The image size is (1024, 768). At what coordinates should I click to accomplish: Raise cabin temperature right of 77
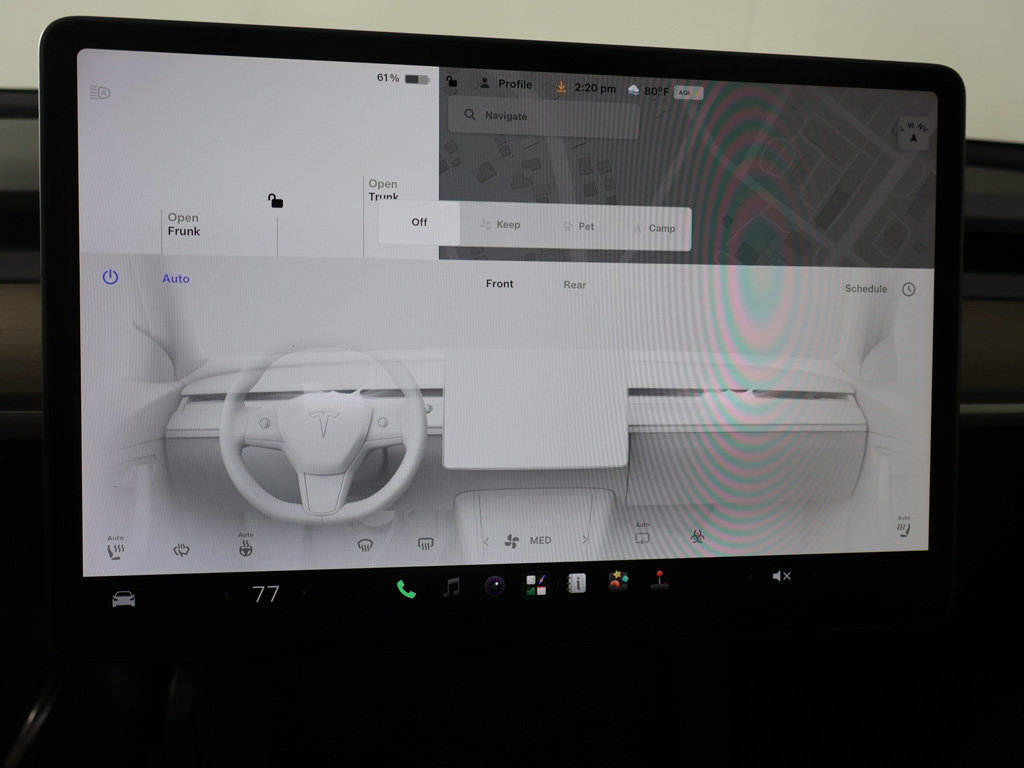pyautogui.click(x=304, y=593)
